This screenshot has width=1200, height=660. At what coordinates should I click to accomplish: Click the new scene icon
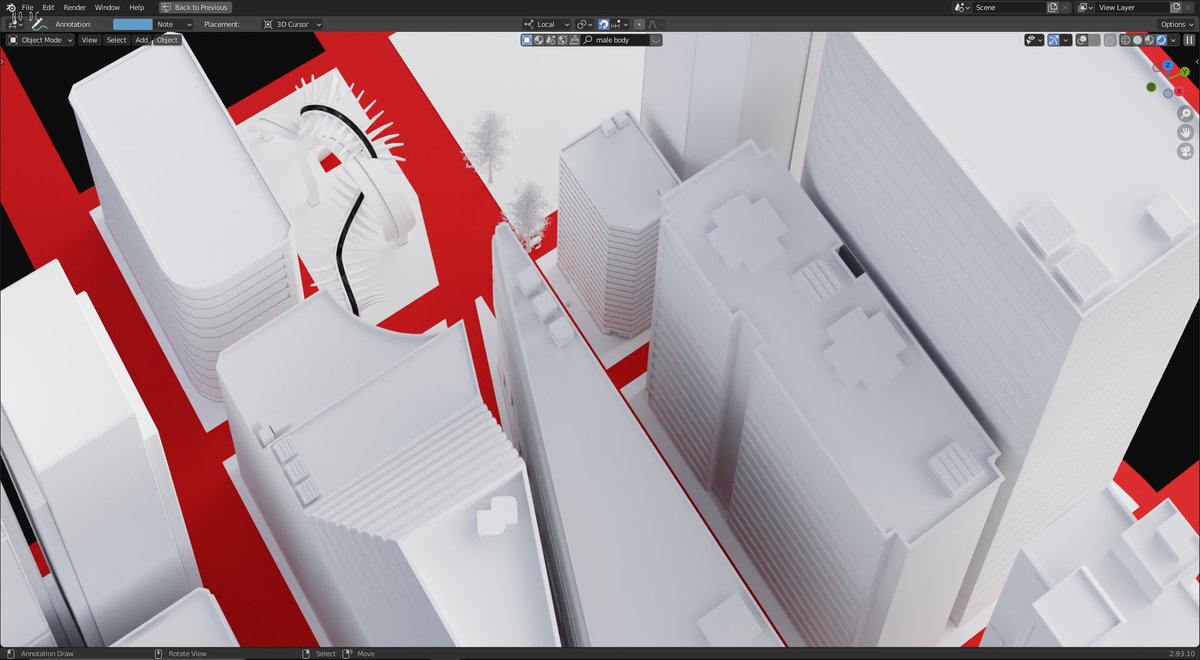[1053, 7]
